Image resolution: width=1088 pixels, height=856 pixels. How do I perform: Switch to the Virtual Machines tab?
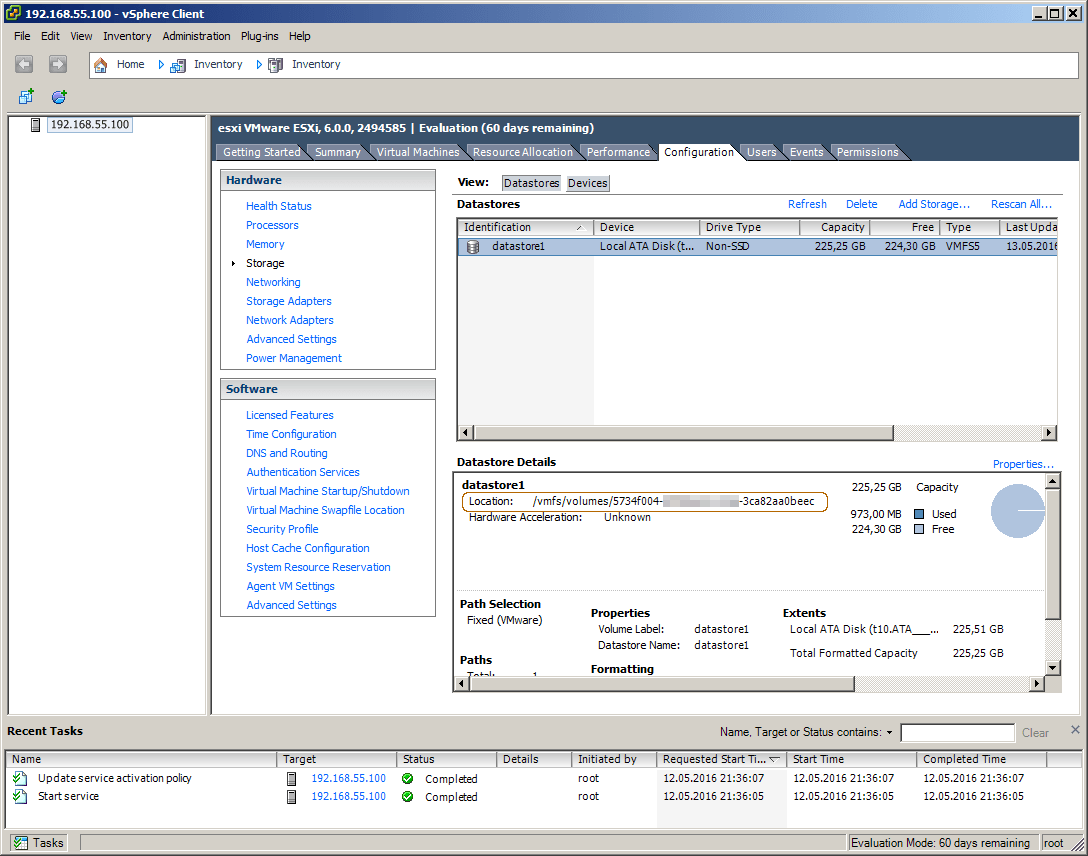point(417,152)
